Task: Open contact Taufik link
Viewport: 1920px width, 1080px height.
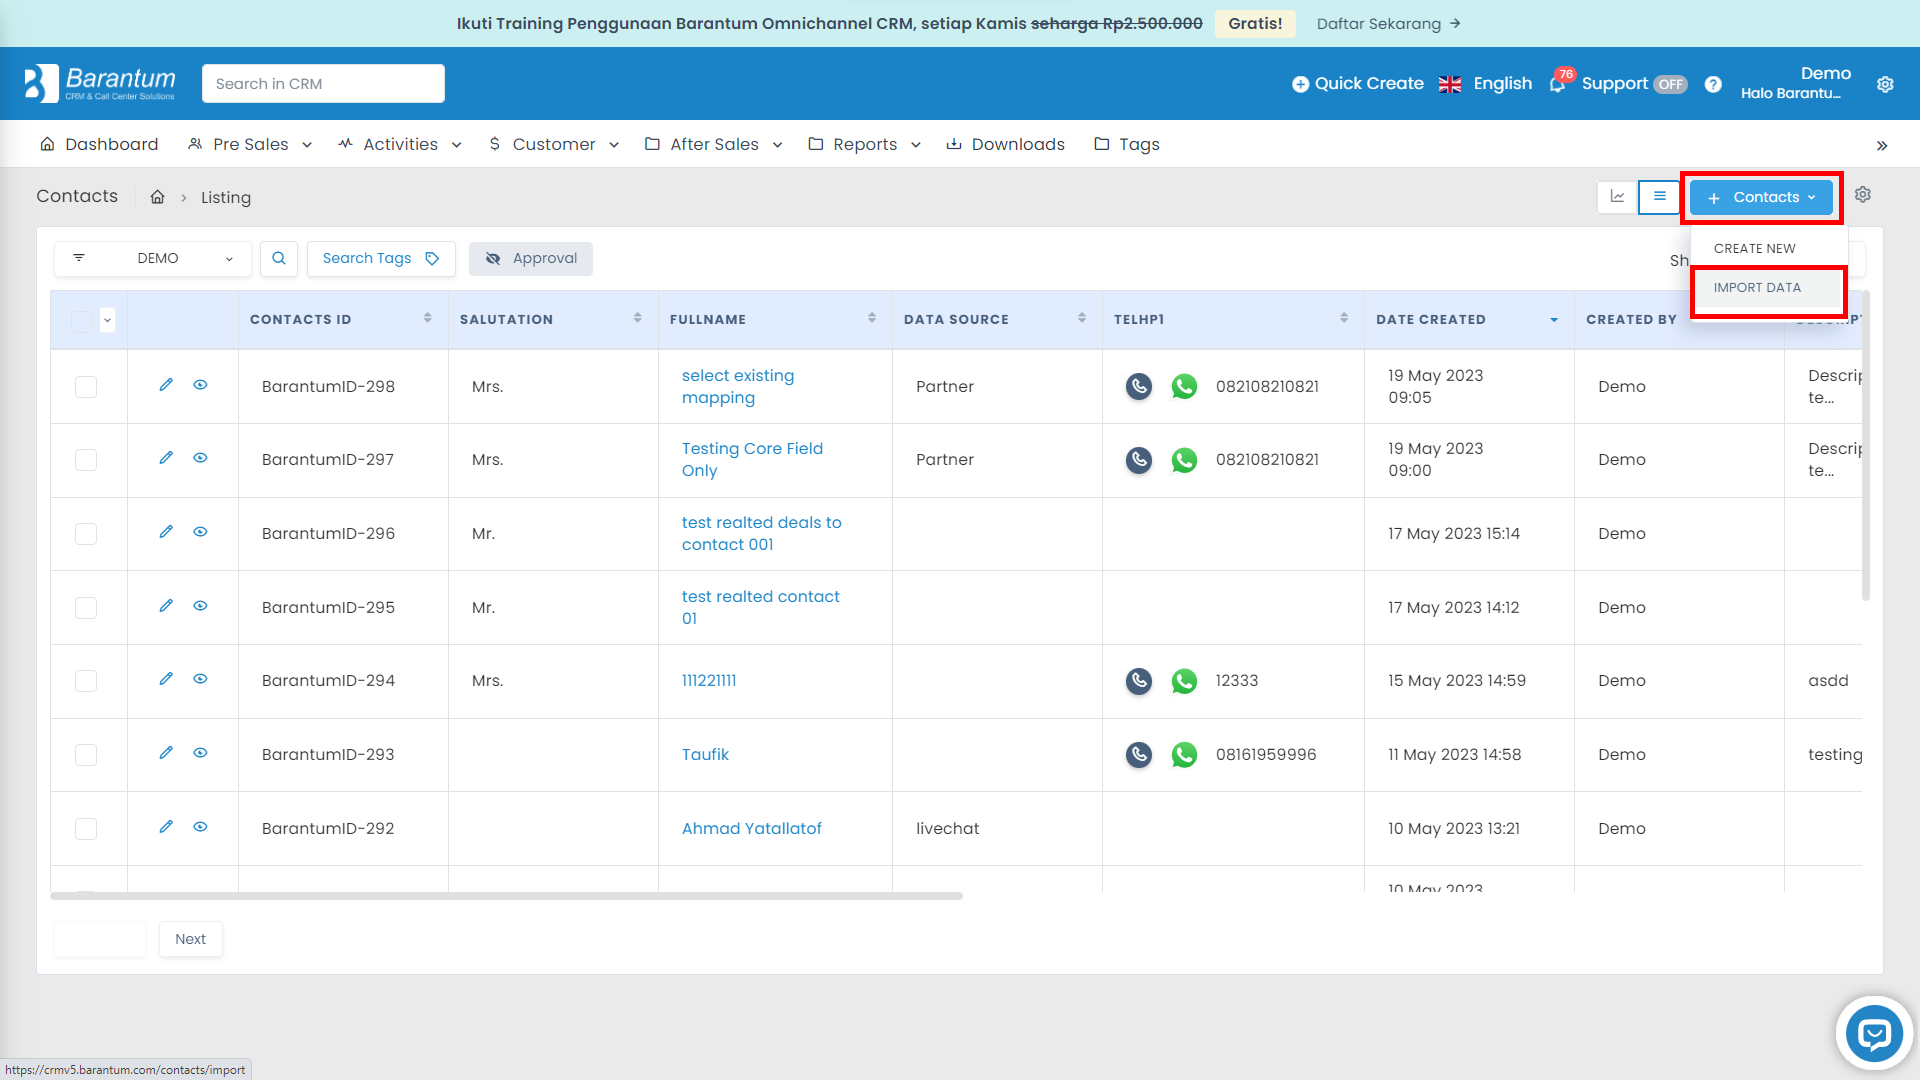Action: pos(705,754)
